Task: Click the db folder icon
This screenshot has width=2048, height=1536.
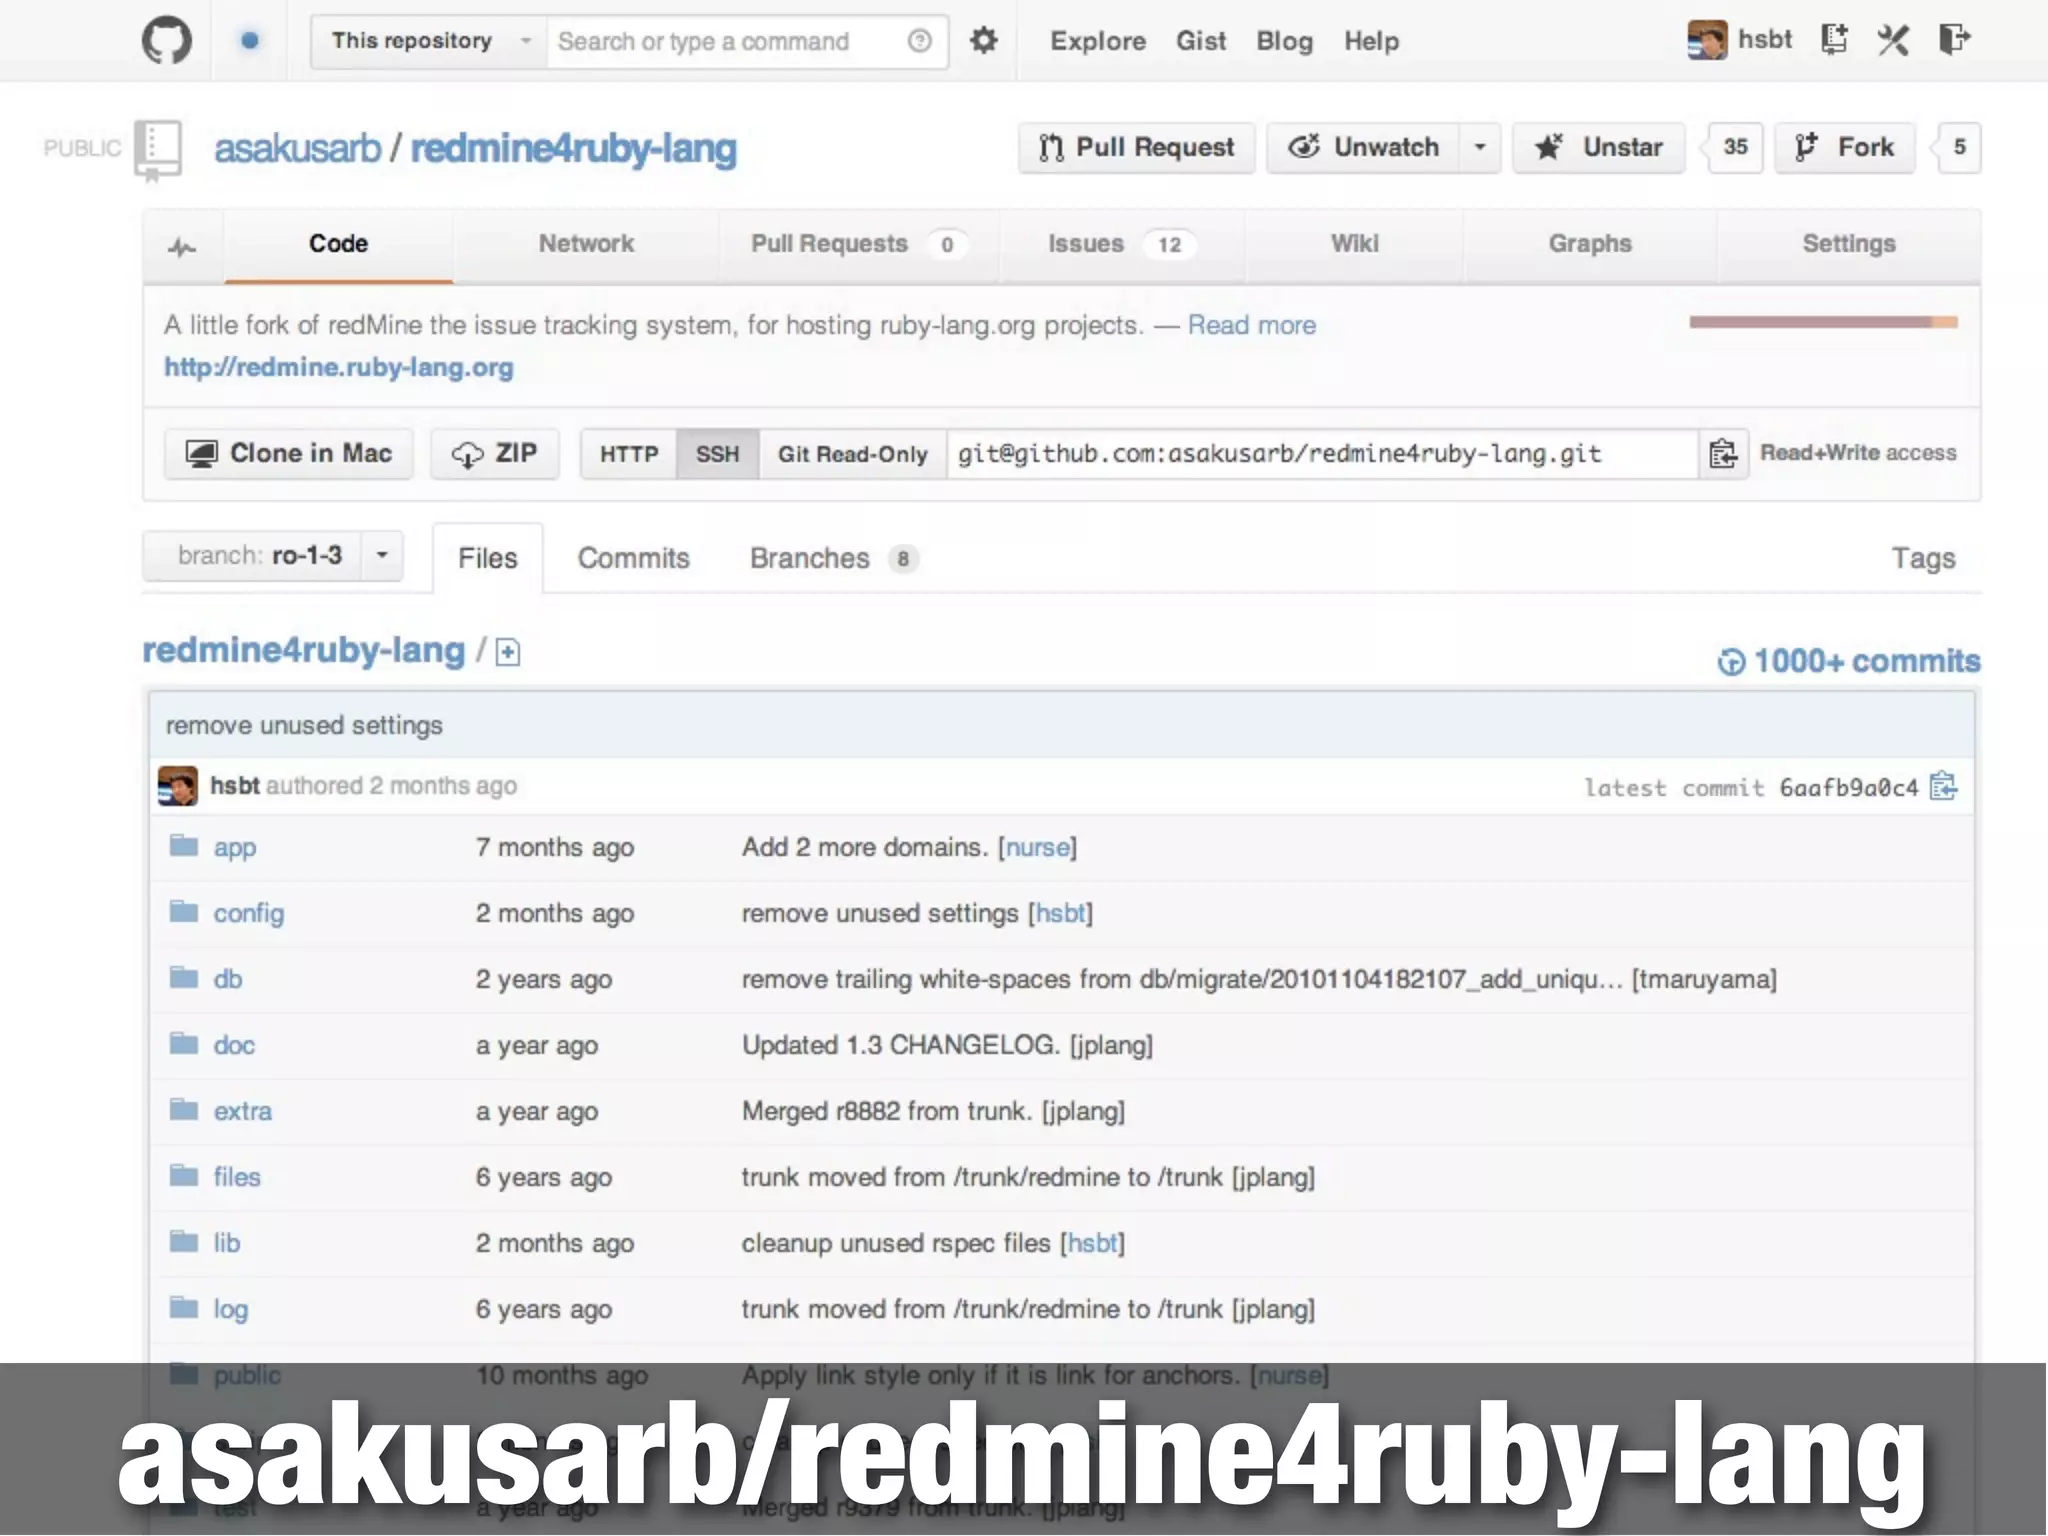Action: pos(184,978)
